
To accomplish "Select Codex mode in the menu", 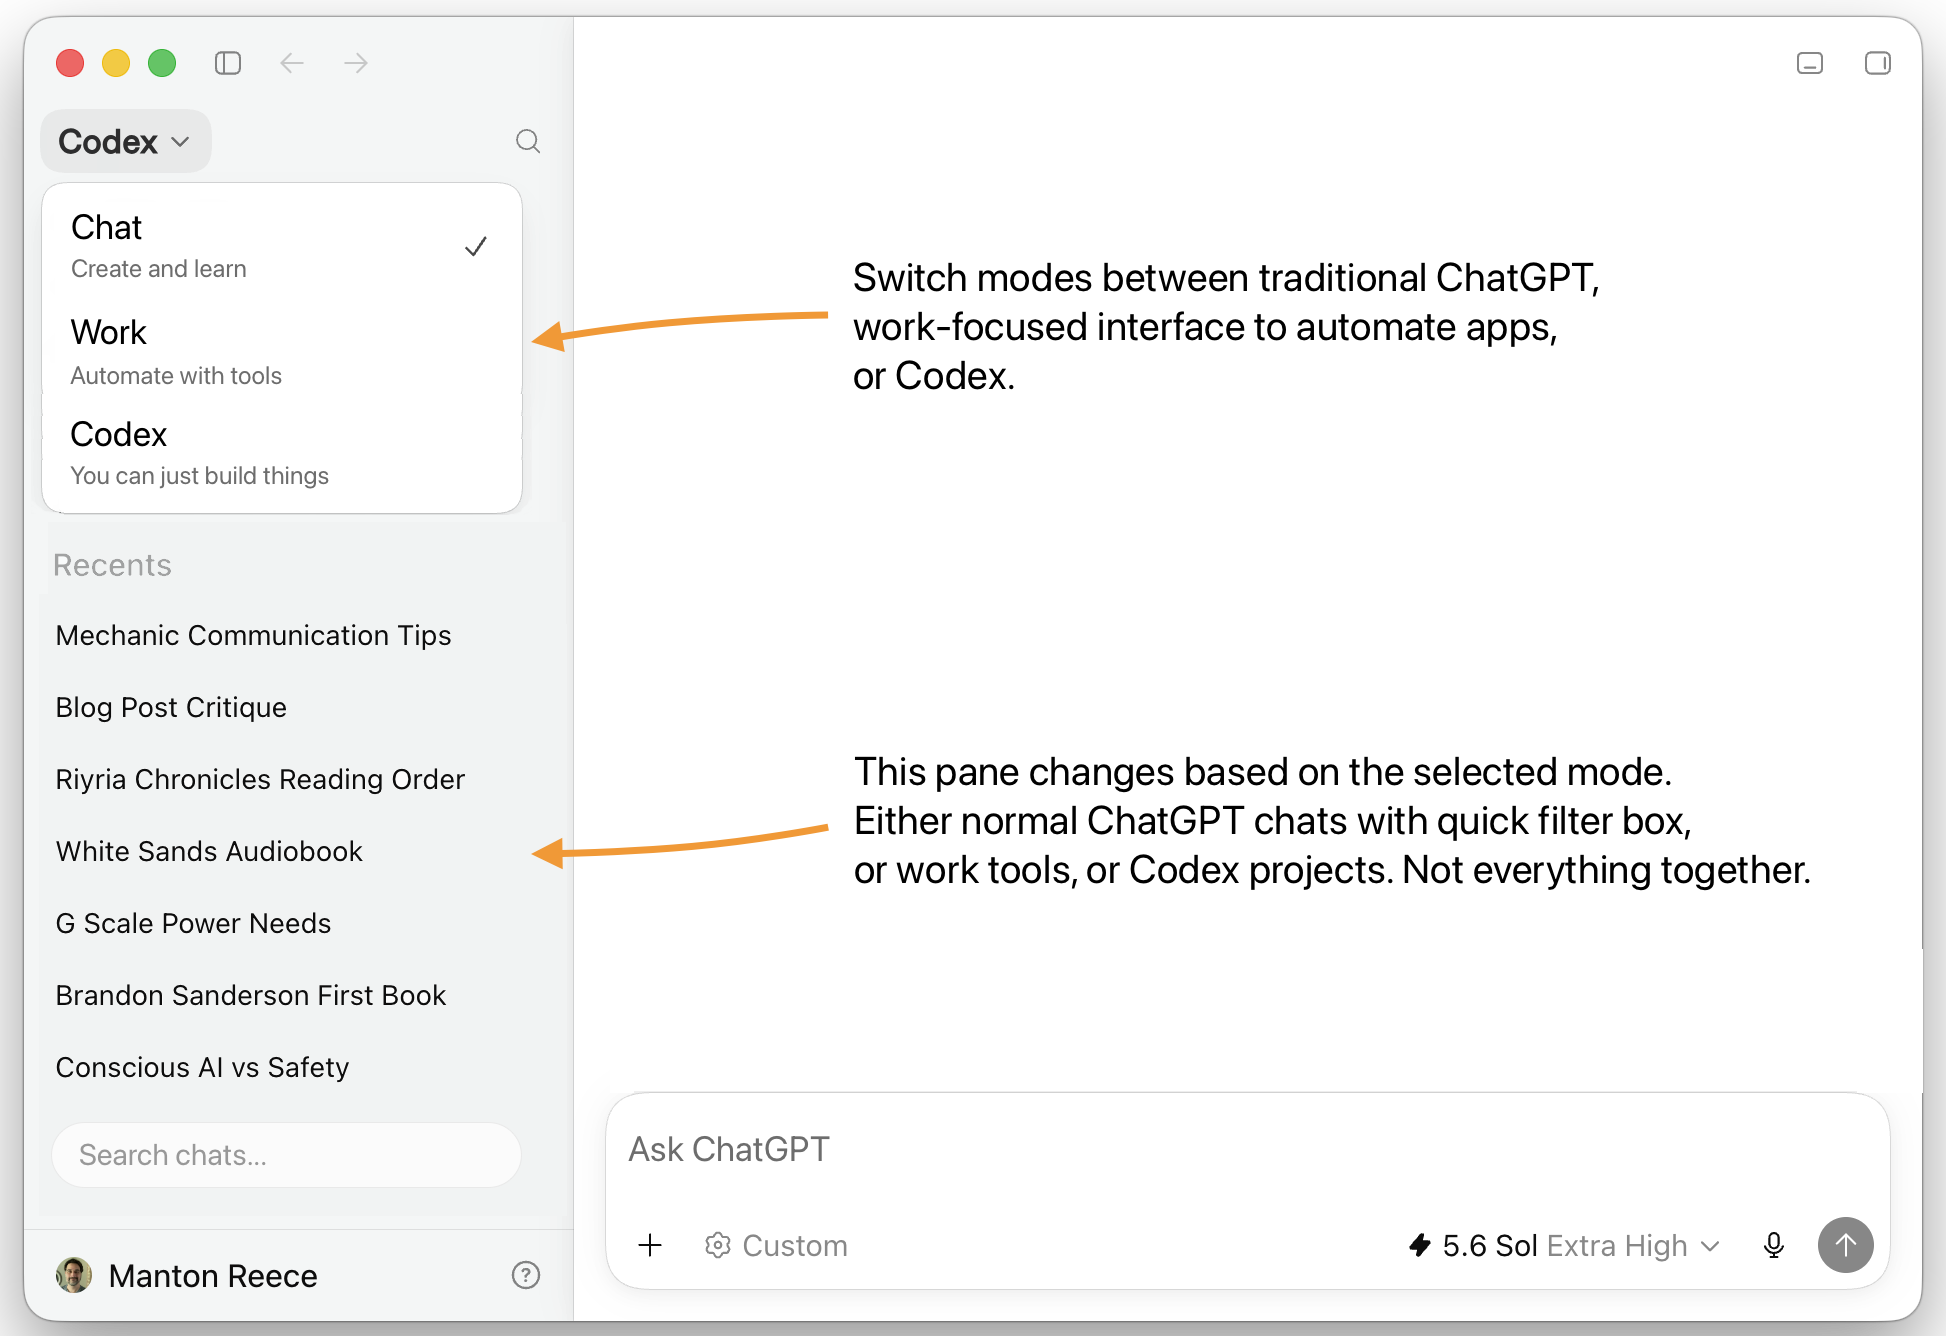I will 282,454.
